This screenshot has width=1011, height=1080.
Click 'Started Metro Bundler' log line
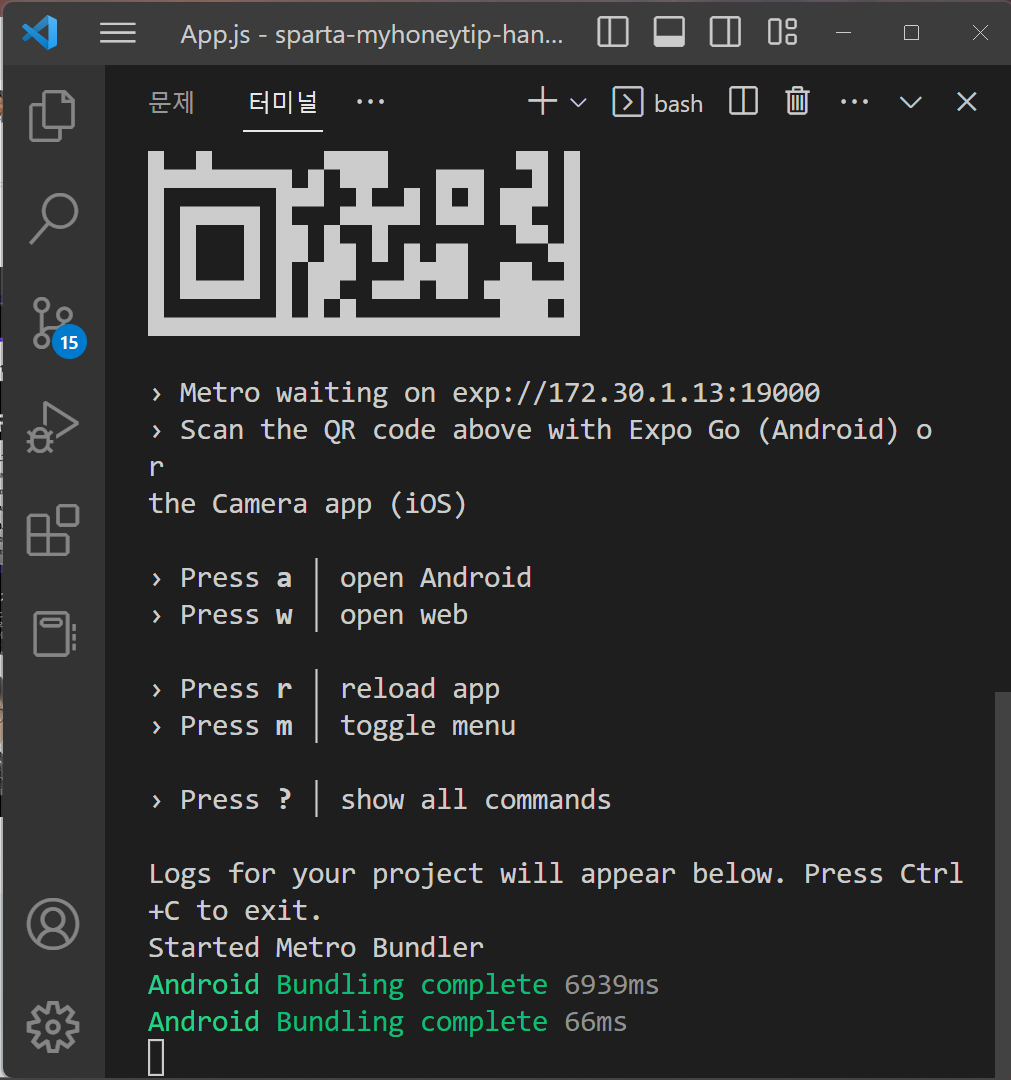(316, 948)
